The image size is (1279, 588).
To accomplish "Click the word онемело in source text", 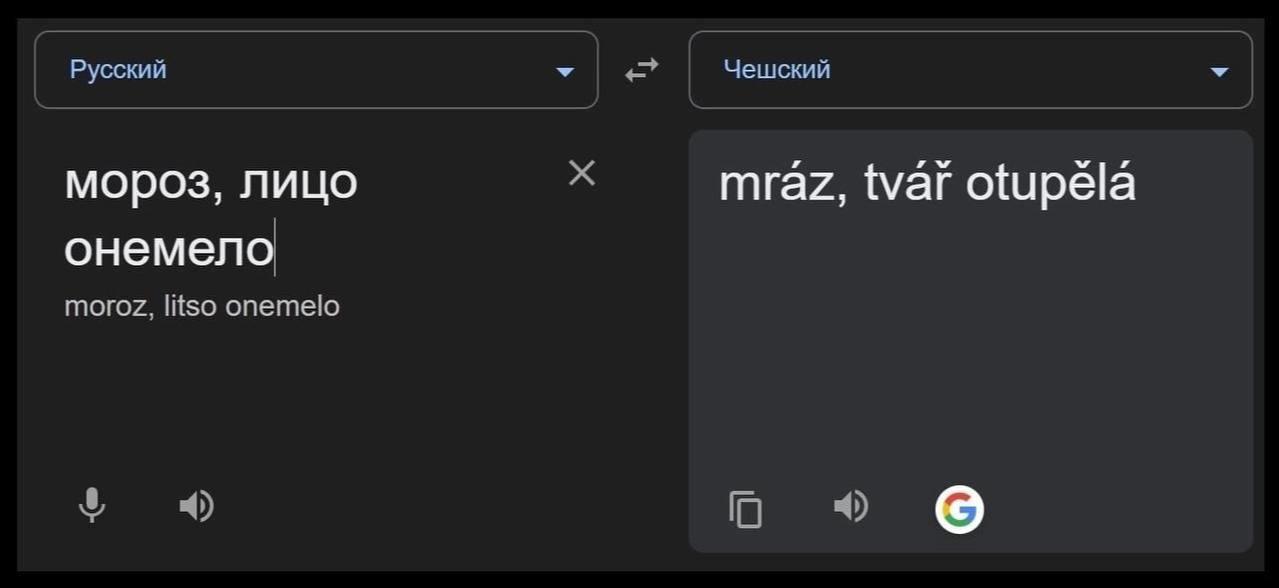I will click(x=168, y=249).
